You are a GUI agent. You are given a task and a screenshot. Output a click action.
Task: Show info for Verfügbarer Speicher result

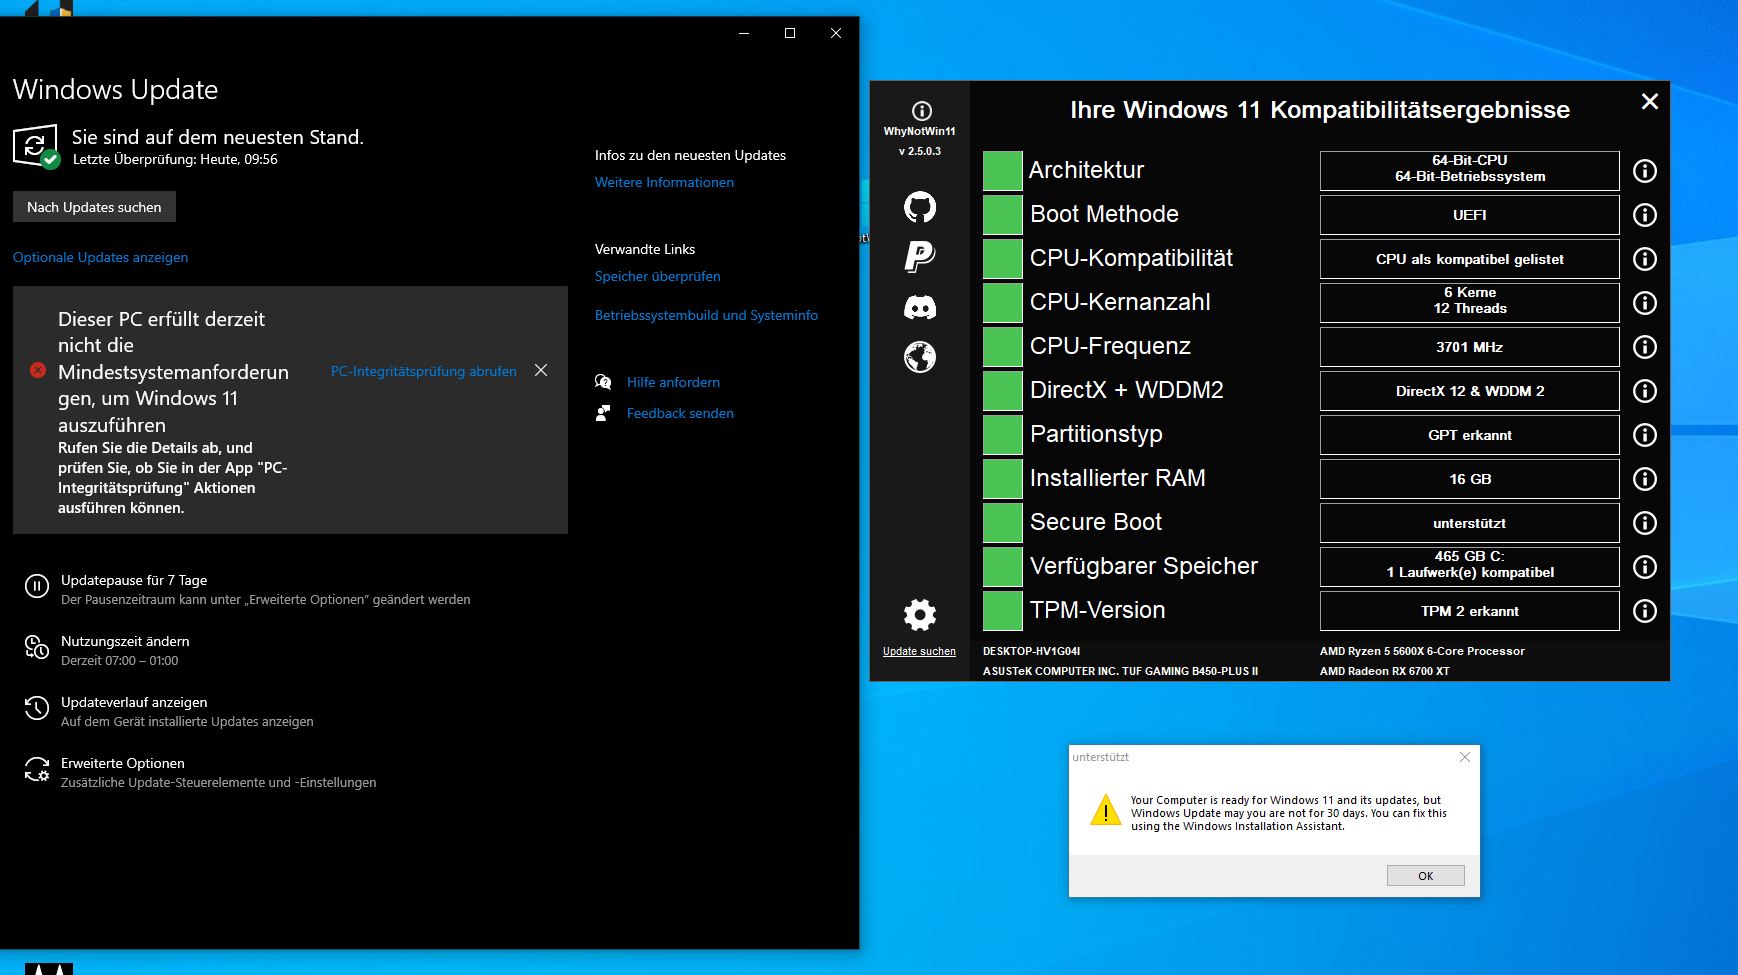click(x=1645, y=567)
